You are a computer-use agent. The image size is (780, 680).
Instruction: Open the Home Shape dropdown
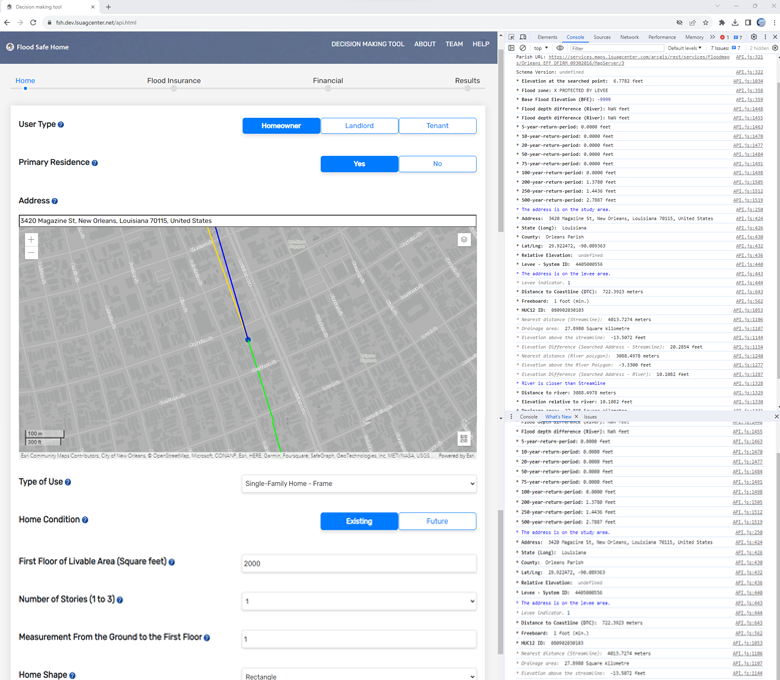point(359,675)
